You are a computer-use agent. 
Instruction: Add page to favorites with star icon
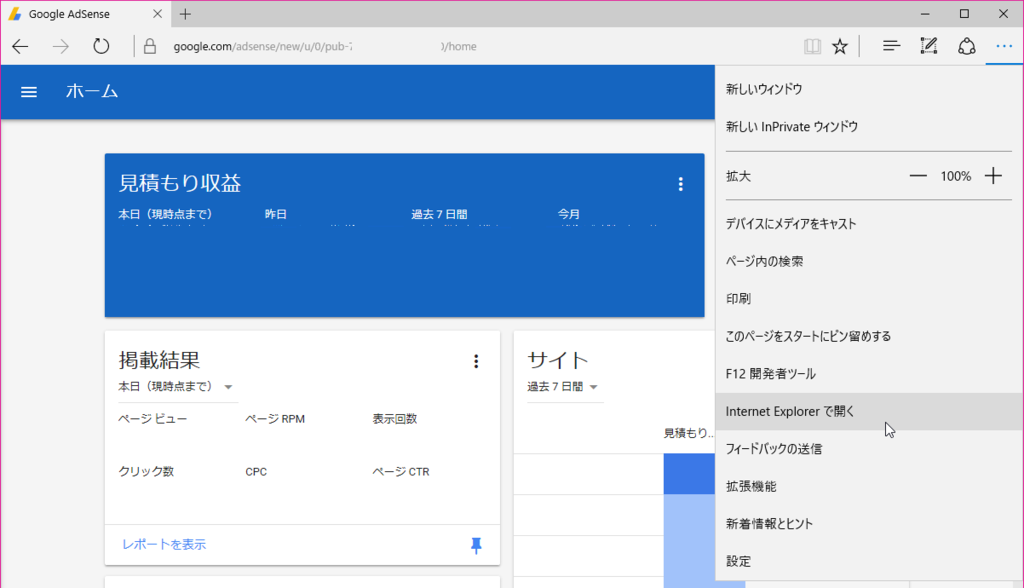pos(840,46)
